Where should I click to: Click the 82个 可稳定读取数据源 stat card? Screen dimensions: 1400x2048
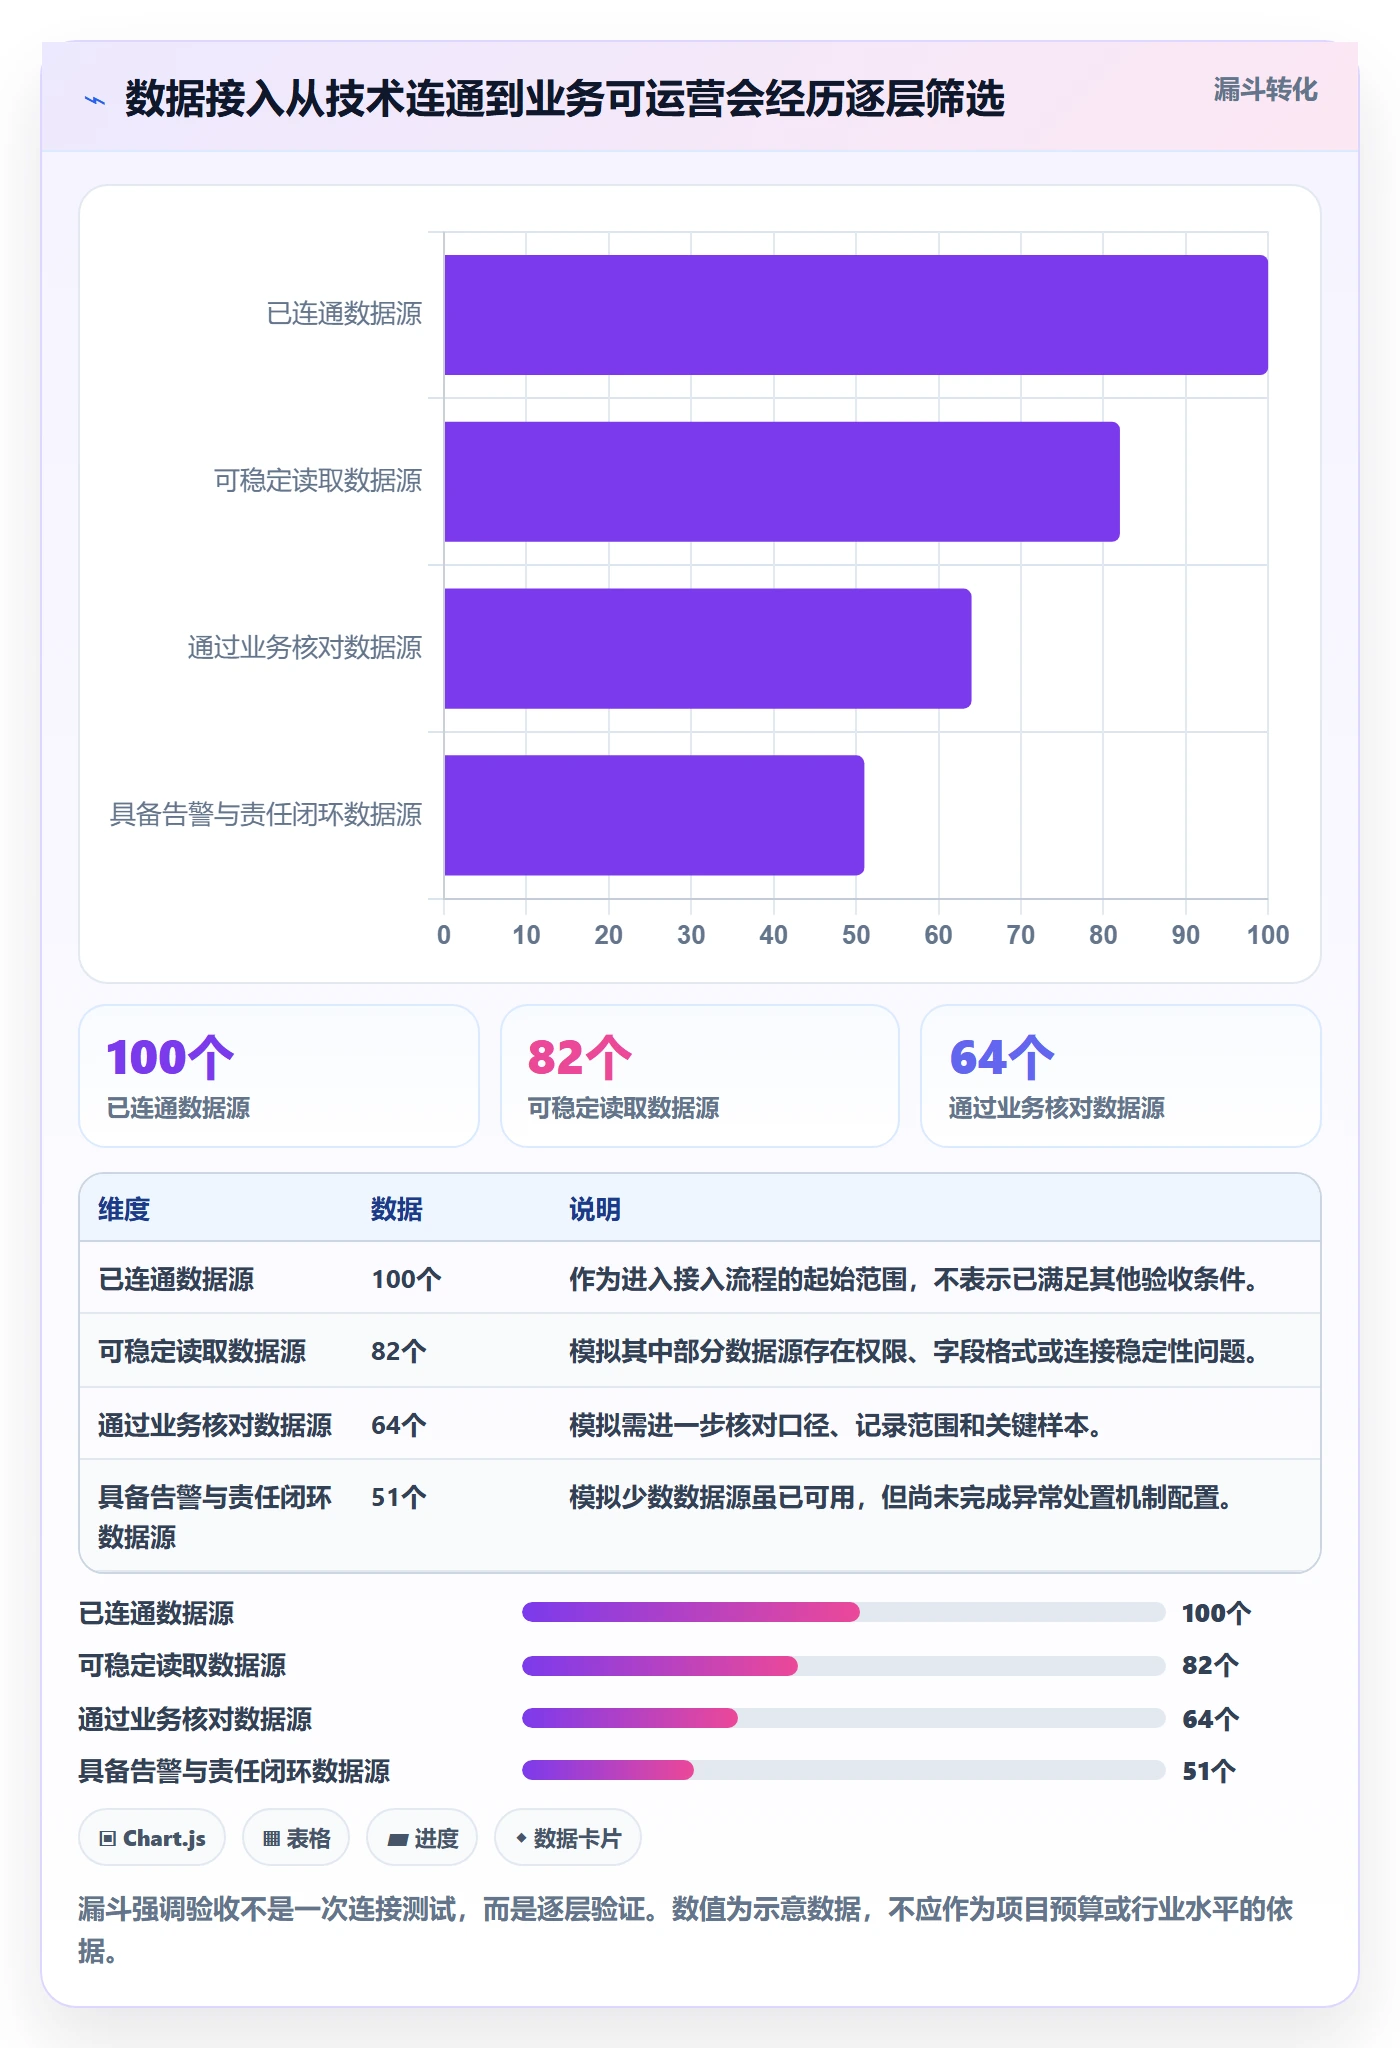pyautogui.click(x=700, y=1076)
